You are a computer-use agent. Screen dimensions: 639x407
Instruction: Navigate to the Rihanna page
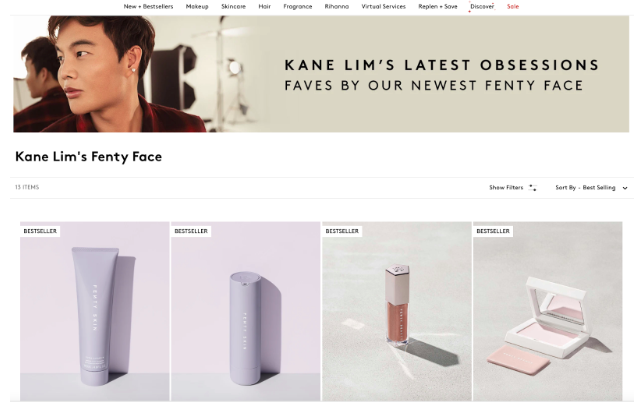tap(337, 6)
